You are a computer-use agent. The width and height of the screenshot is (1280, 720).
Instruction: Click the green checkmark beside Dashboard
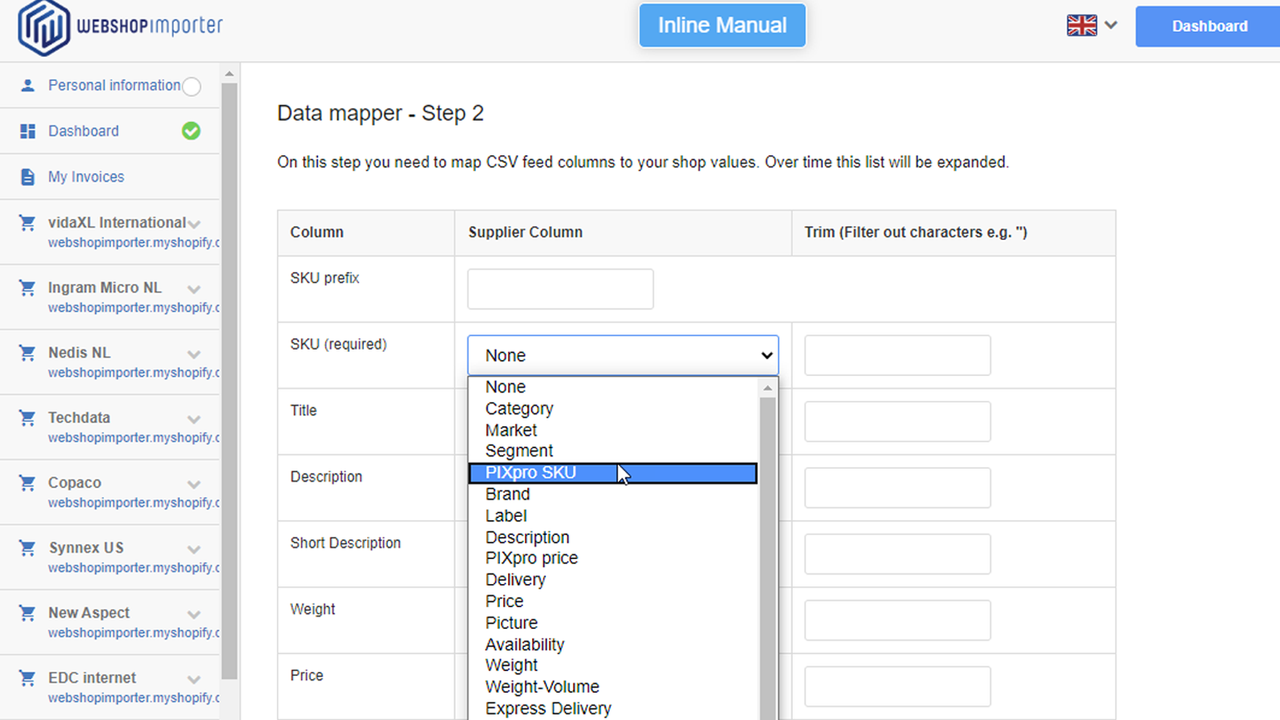(191, 130)
